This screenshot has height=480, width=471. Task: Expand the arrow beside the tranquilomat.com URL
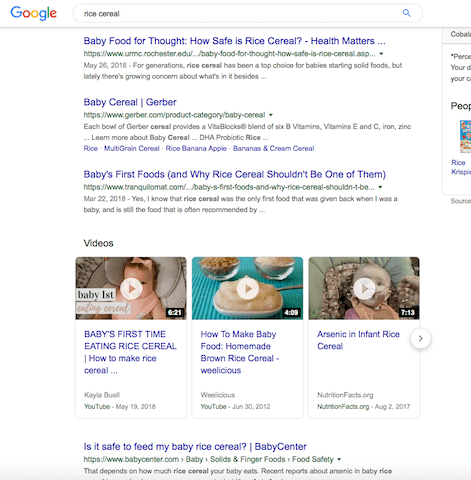(x=380, y=187)
